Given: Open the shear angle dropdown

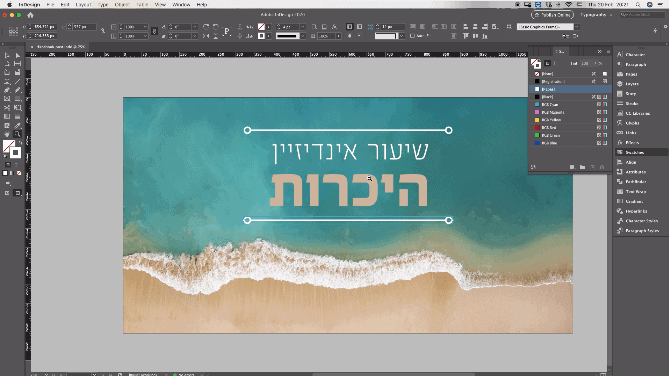Looking at the screenshot, I should click(x=195, y=36).
